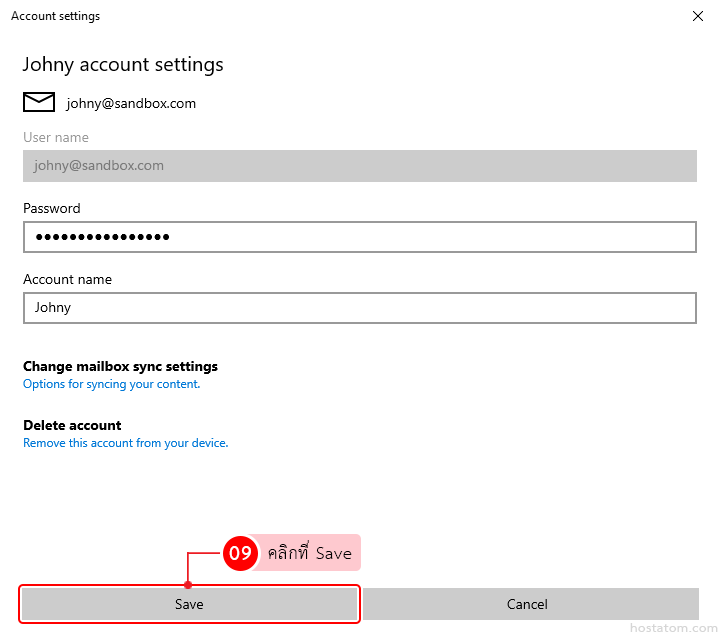Click the Password label text
Viewport: 720px width, 635px height.
pos(52,208)
